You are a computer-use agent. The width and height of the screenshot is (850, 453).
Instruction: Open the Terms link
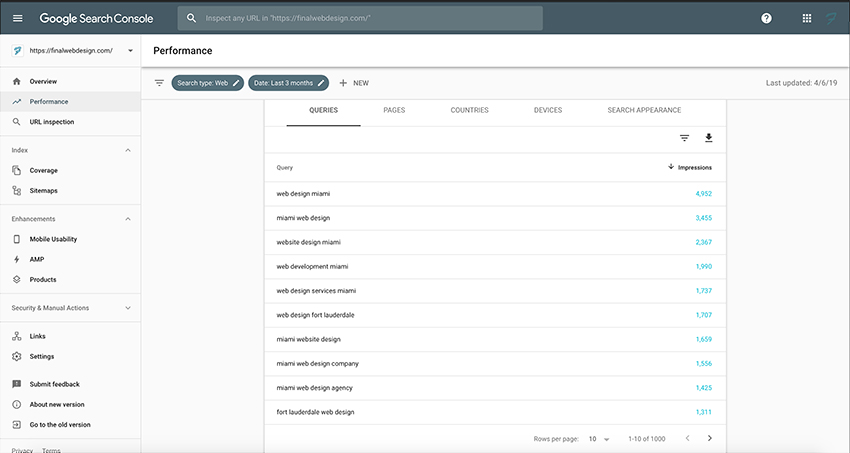[51, 450]
